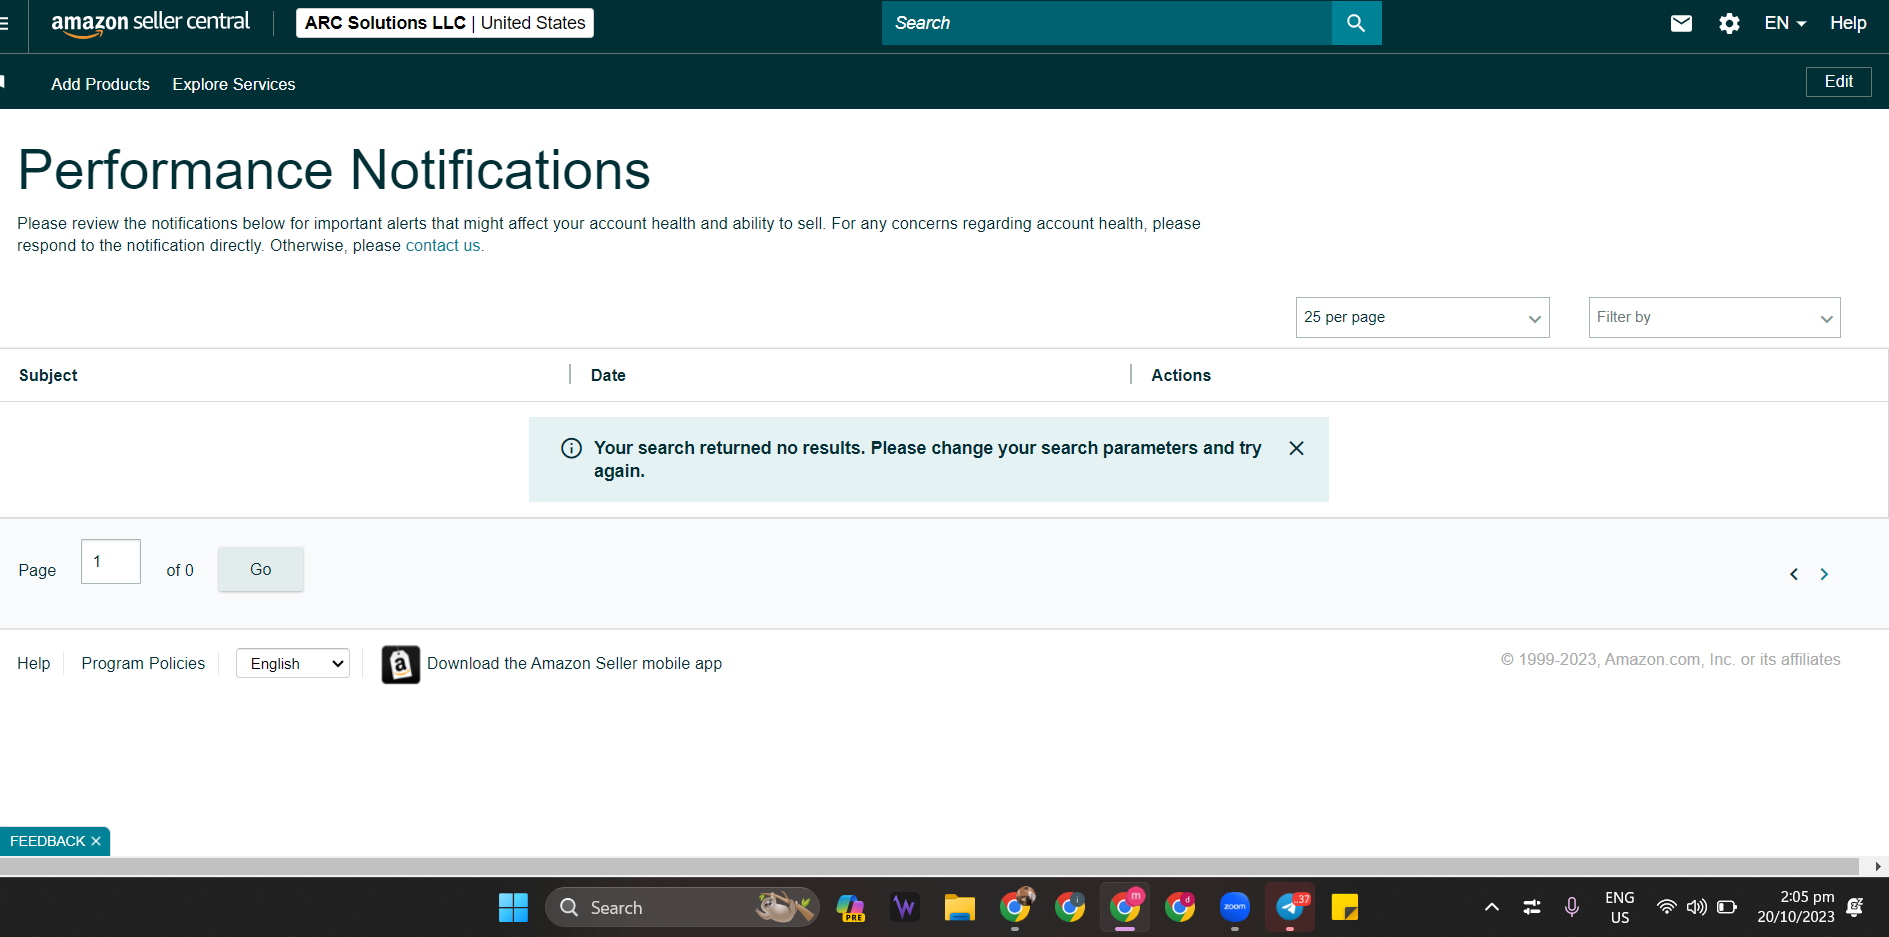Click the horizontal scrollbar track
This screenshot has width=1889, height=937.
930,866
